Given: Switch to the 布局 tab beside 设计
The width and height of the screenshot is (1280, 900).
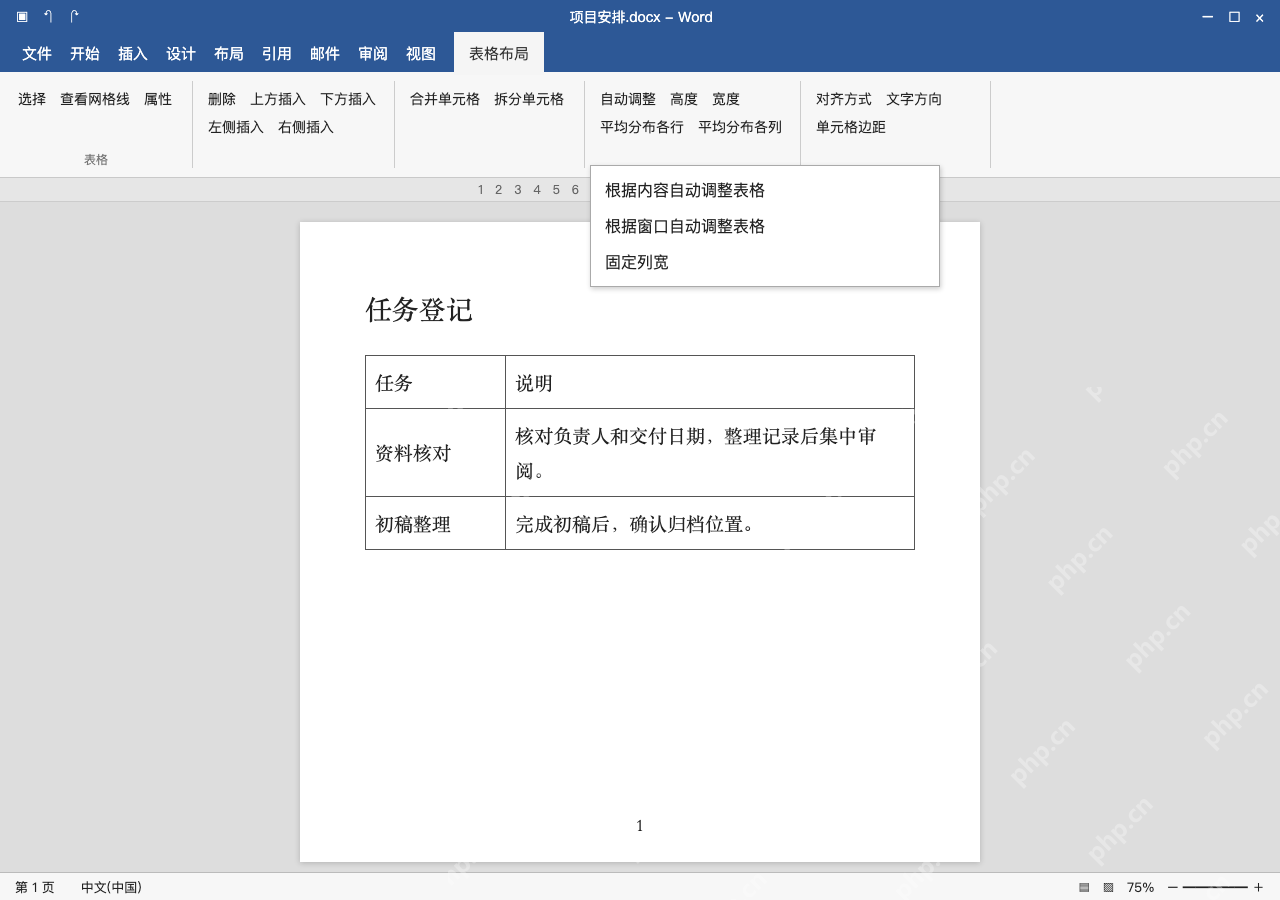Looking at the screenshot, I should pyautogui.click(x=229, y=53).
